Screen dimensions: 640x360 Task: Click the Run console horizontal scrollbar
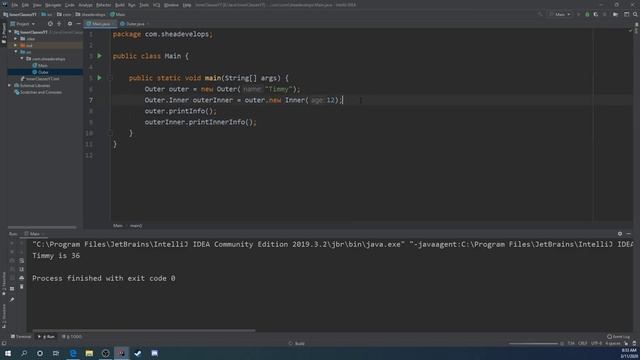pos(144,330)
